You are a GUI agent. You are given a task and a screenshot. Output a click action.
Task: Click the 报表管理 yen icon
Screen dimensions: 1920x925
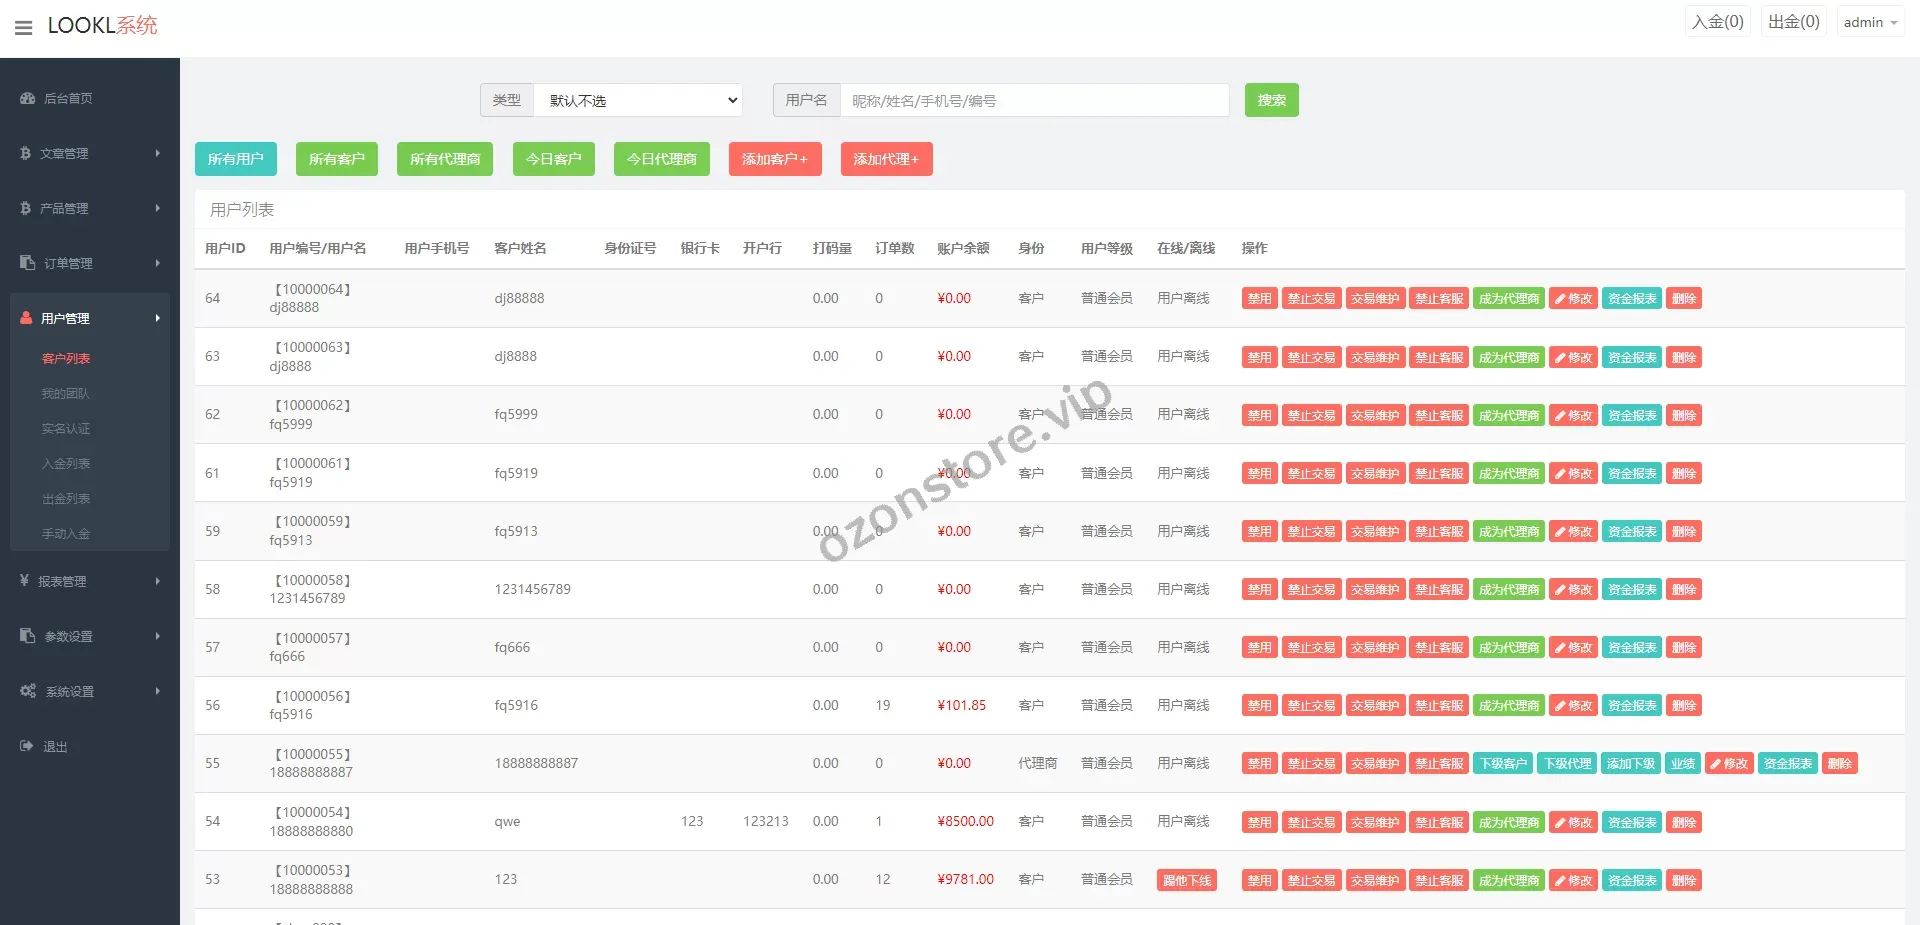(x=25, y=581)
